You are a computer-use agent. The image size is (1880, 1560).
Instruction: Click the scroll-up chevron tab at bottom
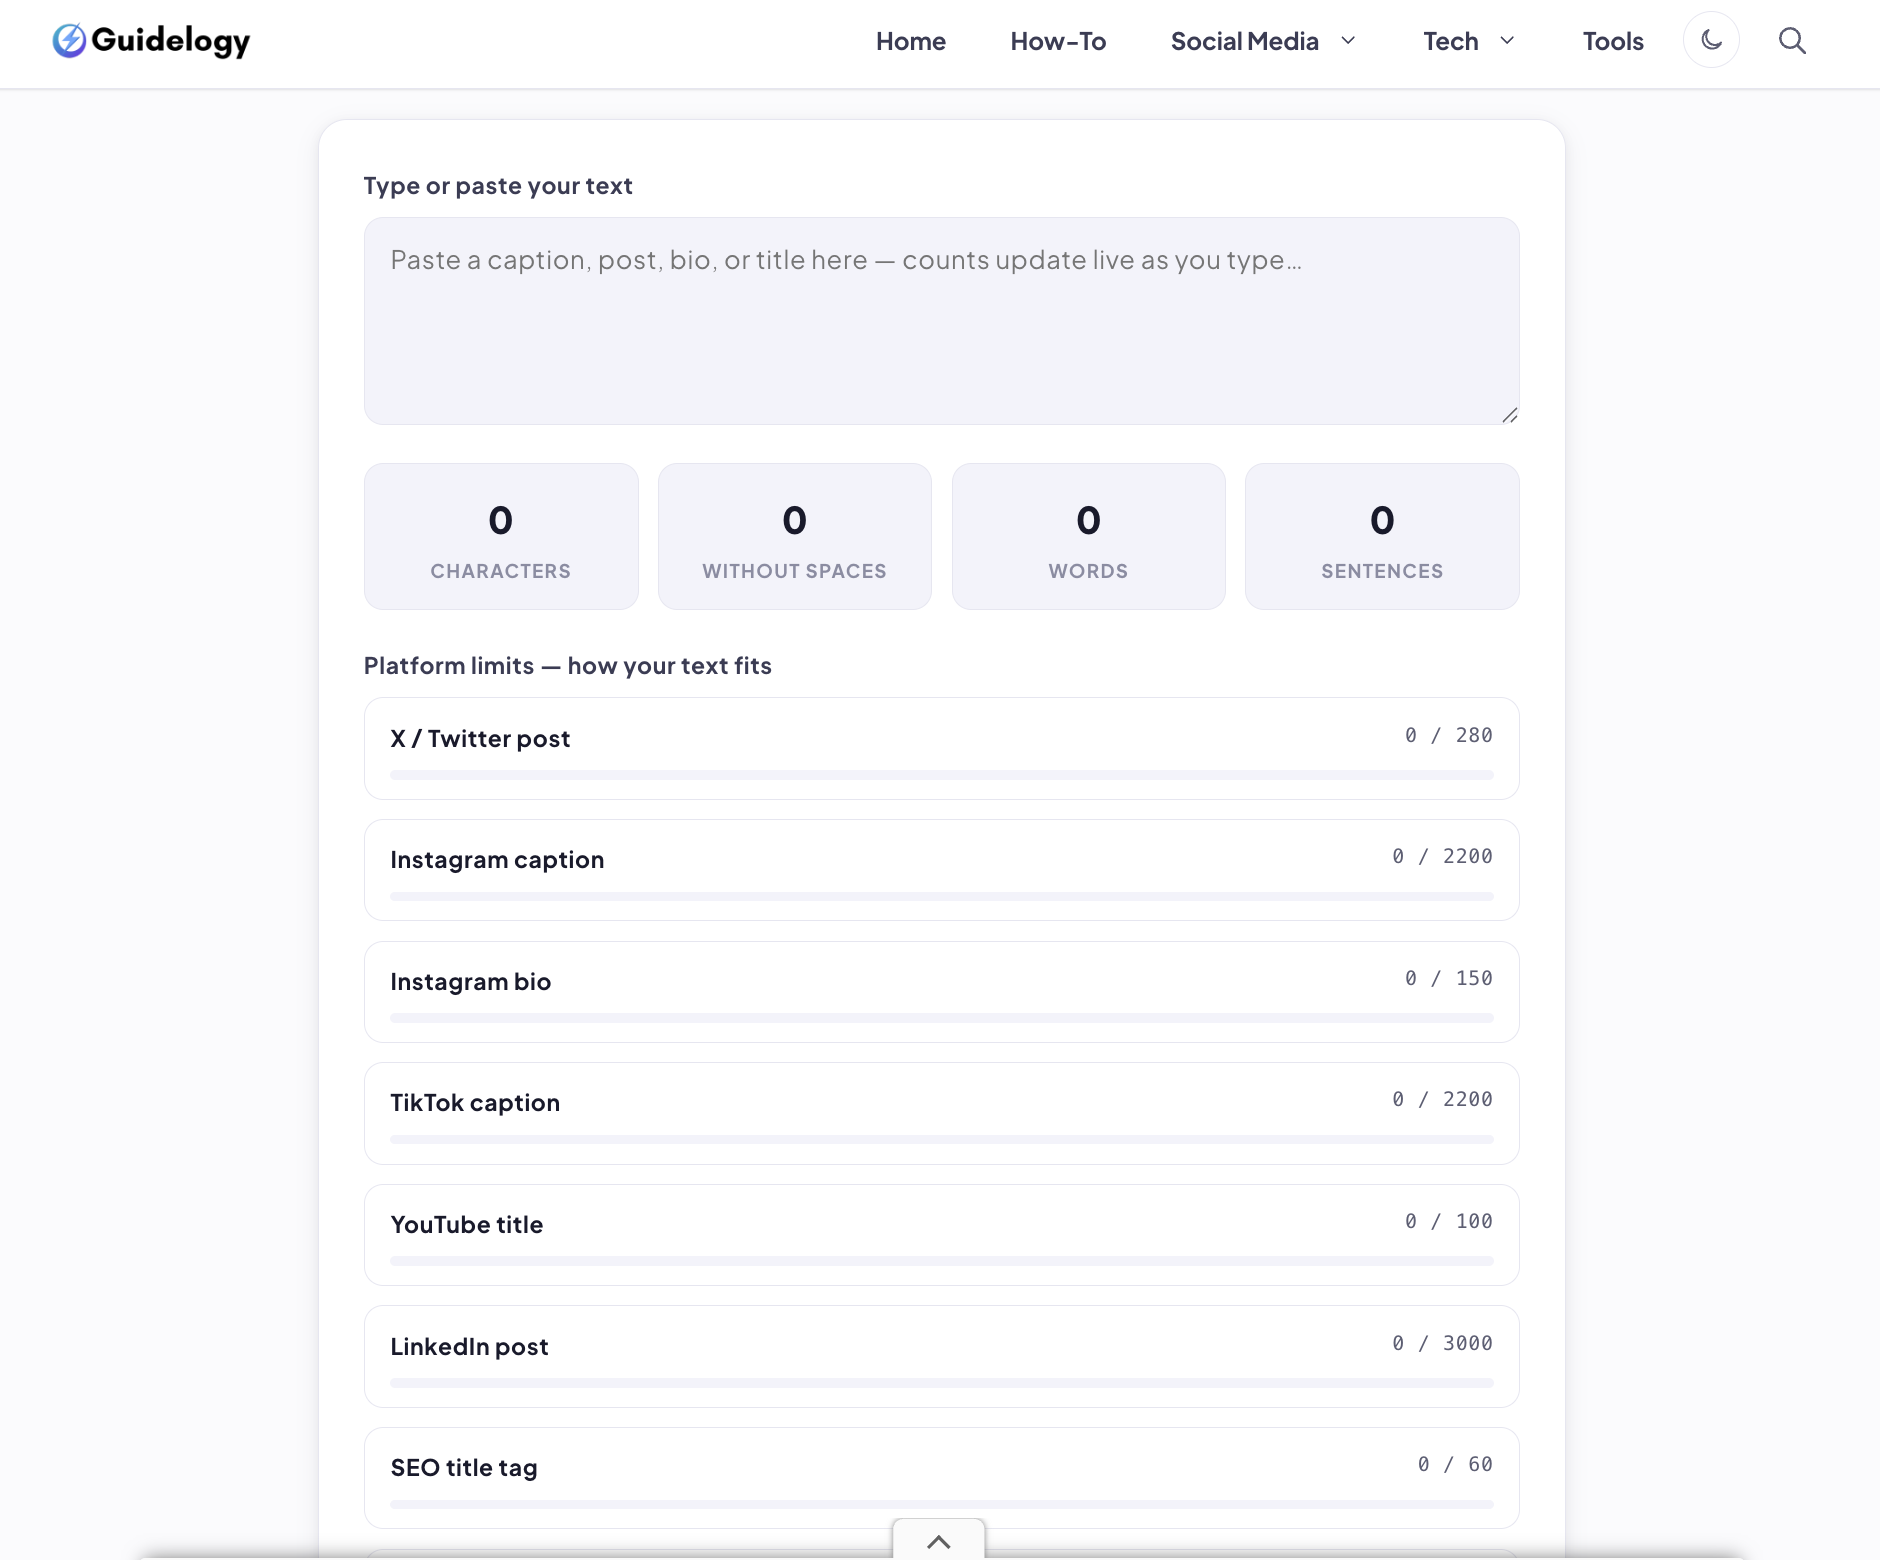938,1540
